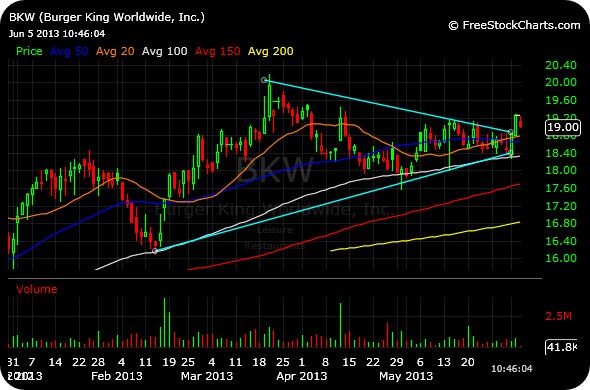
Task: Click the 41.8K volume value box
Action: (x=561, y=347)
